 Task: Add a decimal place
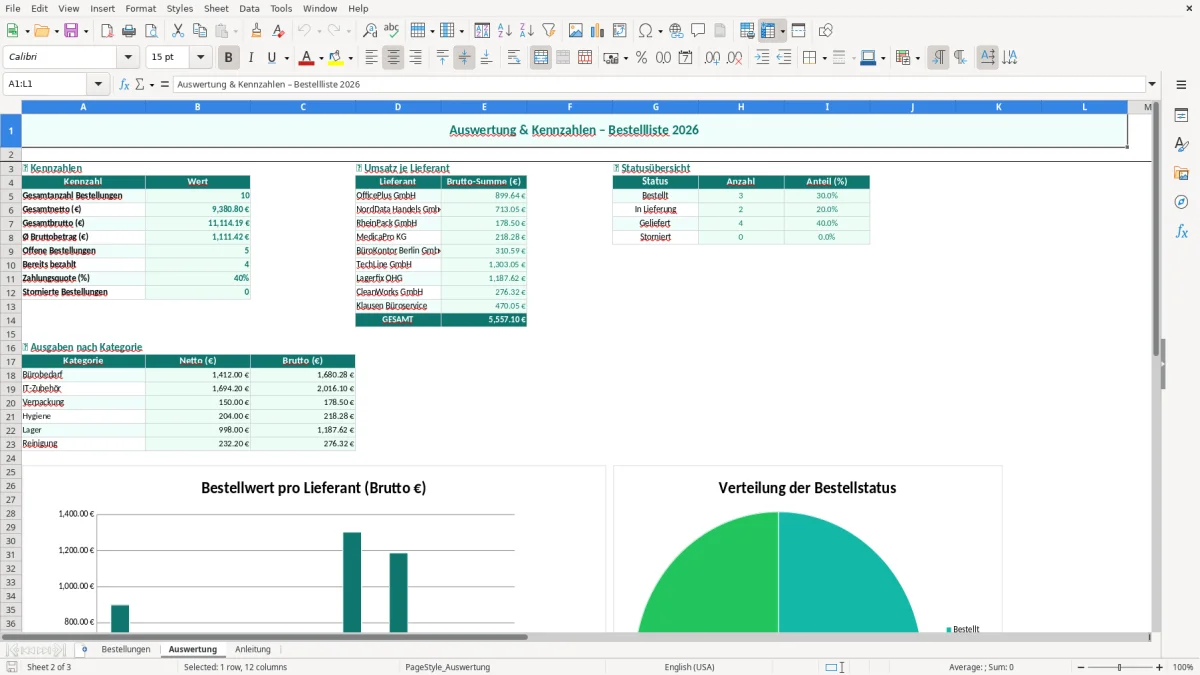pyautogui.click(x=712, y=58)
